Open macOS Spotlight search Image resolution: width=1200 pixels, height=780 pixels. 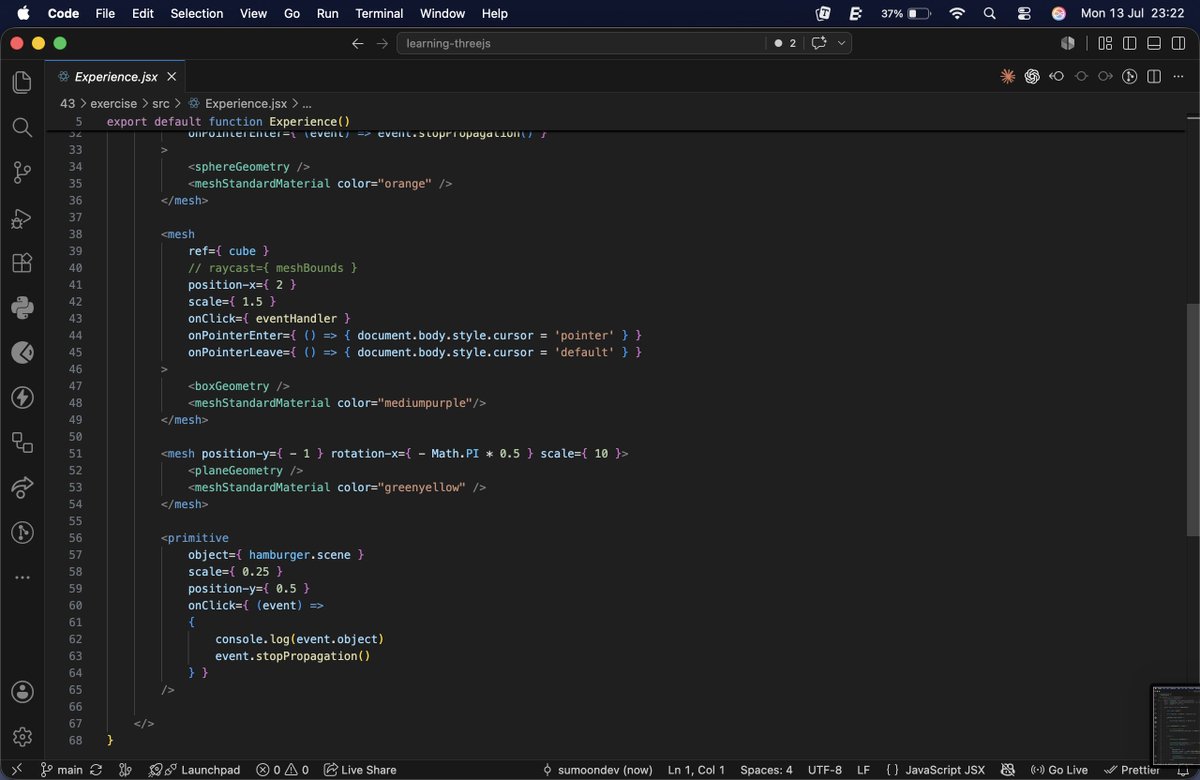pos(990,13)
